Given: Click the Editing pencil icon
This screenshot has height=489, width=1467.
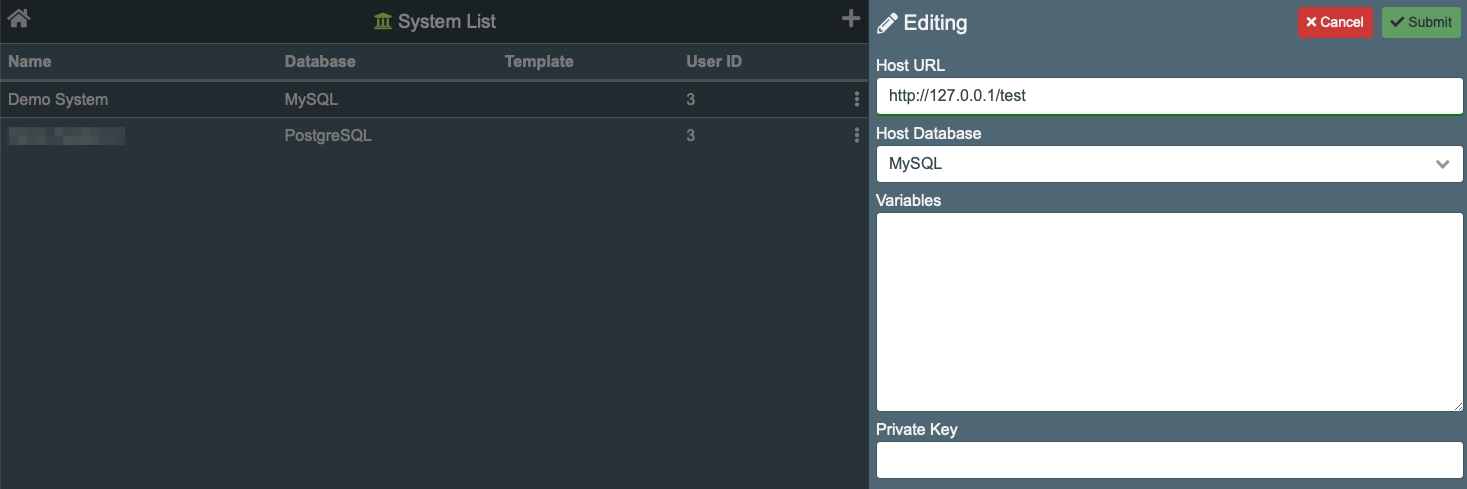Looking at the screenshot, I should (x=887, y=23).
